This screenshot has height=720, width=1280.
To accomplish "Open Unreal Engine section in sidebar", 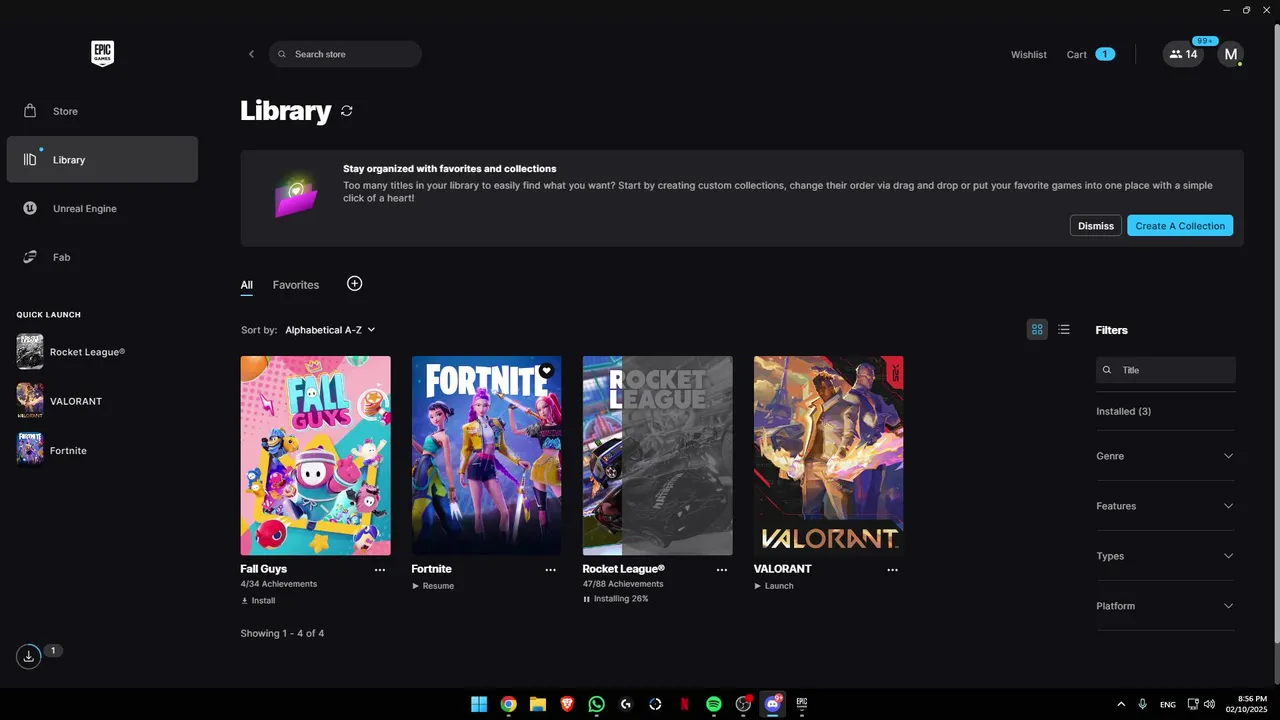I will (x=102, y=208).
